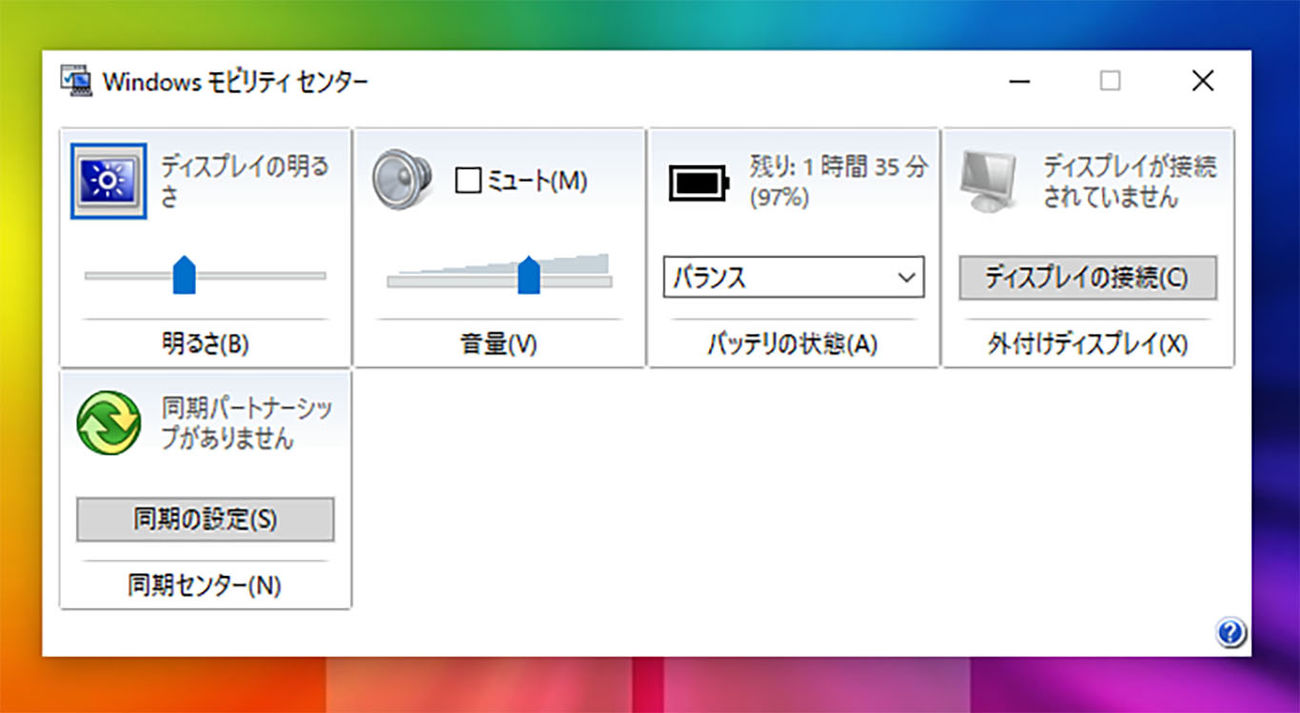Image resolution: width=1300 pixels, height=713 pixels.
Task: Minimize the Mobility Center window
Action: pyautogui.click(x=1019, y=81)
